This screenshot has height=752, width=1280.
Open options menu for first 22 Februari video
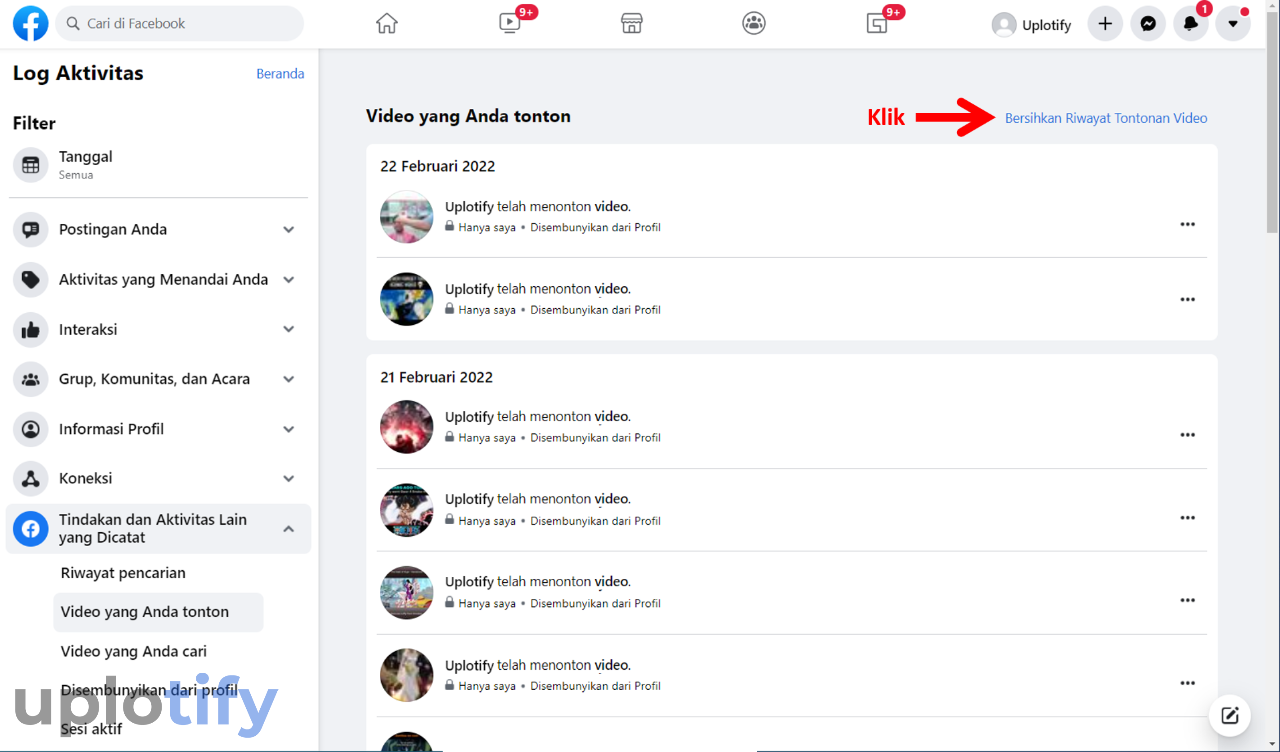[1188, 224]
